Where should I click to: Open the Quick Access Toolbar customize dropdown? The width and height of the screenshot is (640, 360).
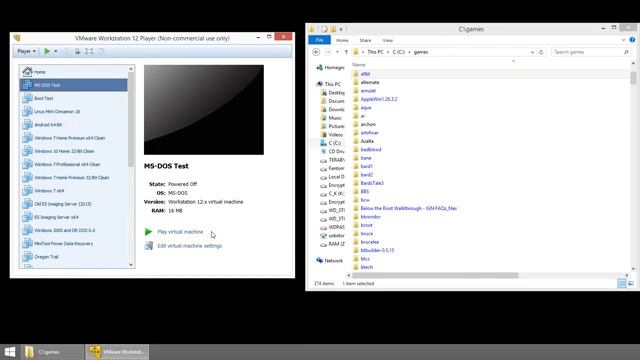[x=341, y=29]
